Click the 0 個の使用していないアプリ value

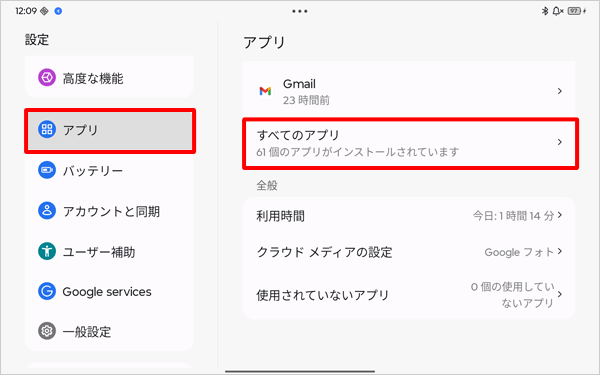click(512, 295)
